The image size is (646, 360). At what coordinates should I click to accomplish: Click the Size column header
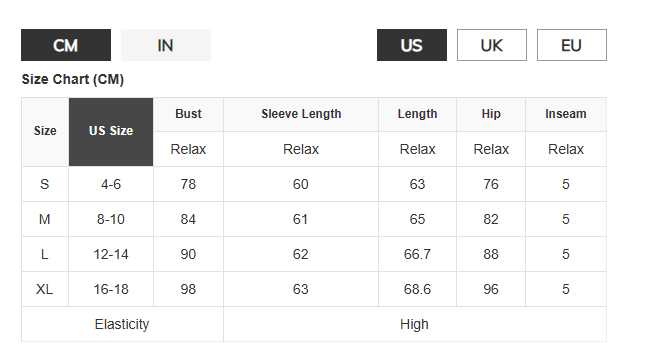point(45,132)
